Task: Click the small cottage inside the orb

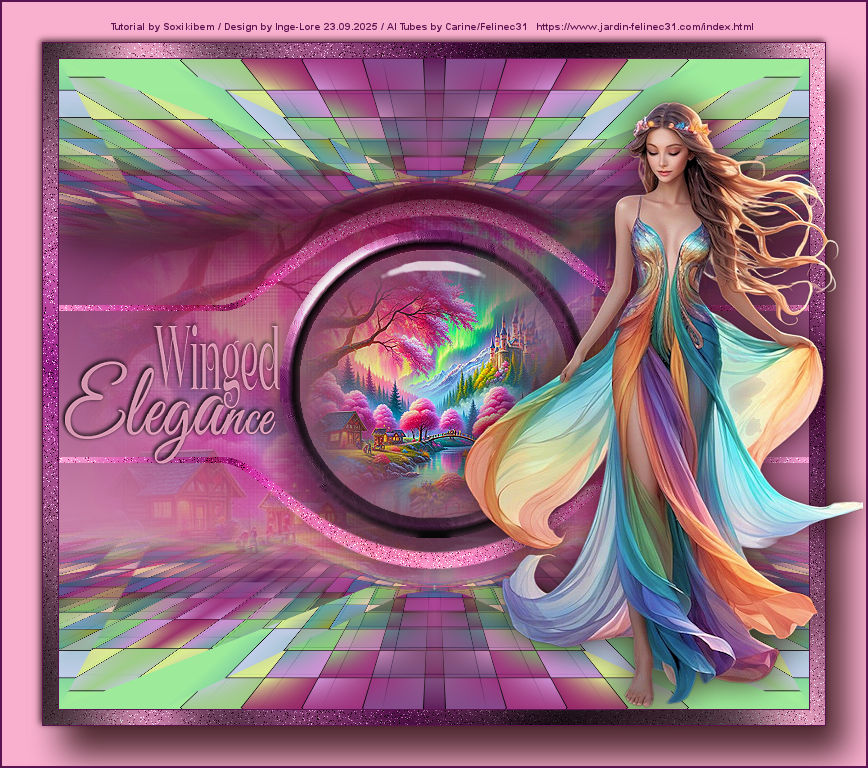Action: [345, 428]
